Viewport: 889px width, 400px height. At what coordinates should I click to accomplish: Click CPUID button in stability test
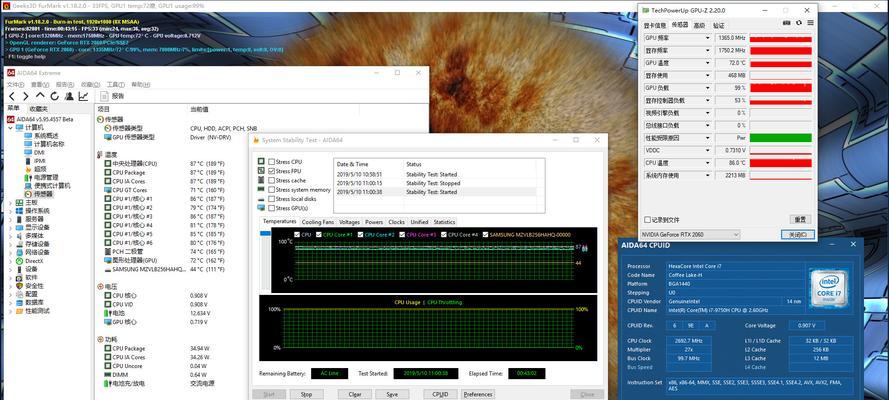point(440,394)
